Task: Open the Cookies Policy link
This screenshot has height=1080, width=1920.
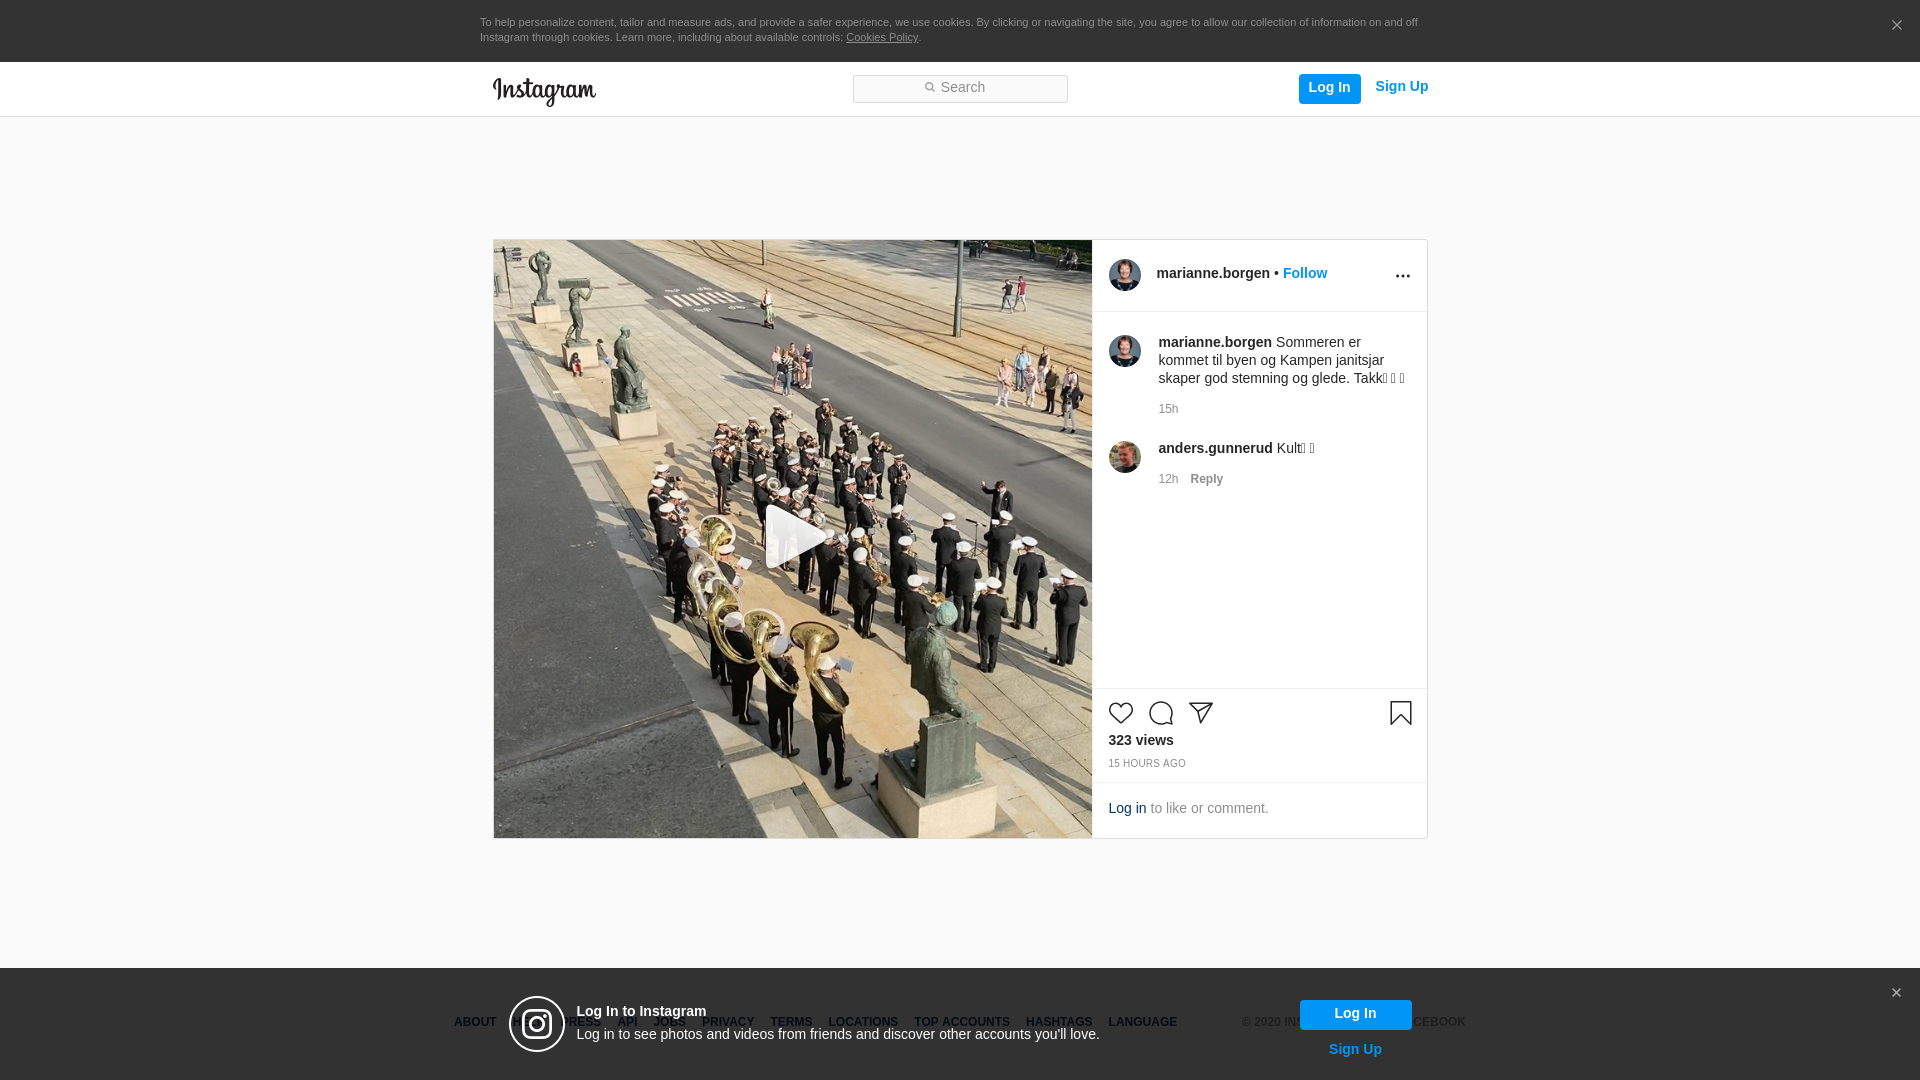Action: pyautogui.click(x=882, y=37)
